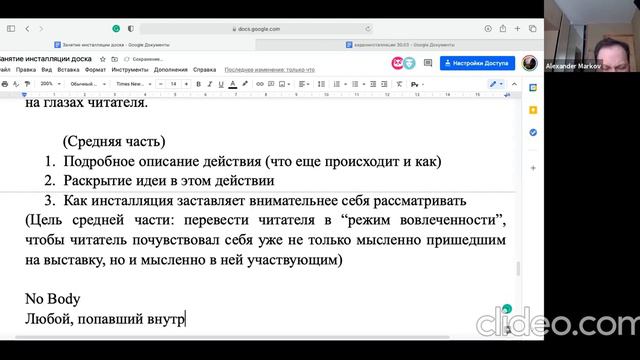The width and height of the screenshot is (640, 360).
Task: Open the highlight color marker tool
Action: pos(245,84)
